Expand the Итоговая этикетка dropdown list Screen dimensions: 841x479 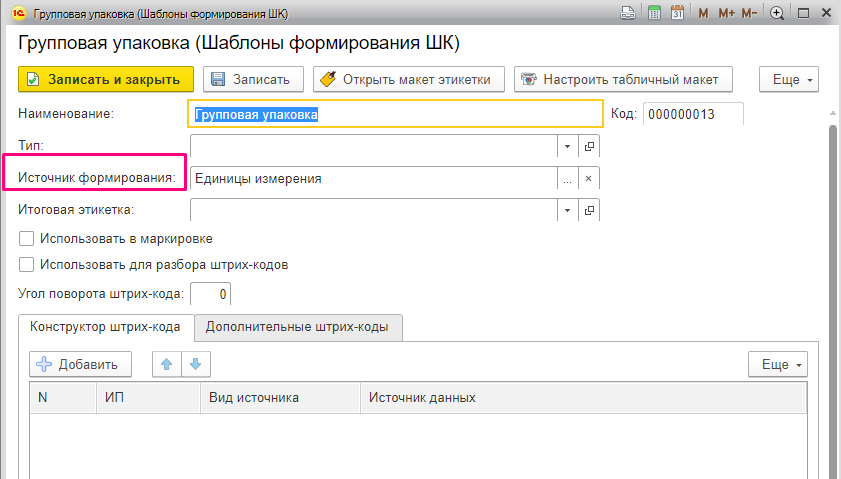click(x=567, y=210)
